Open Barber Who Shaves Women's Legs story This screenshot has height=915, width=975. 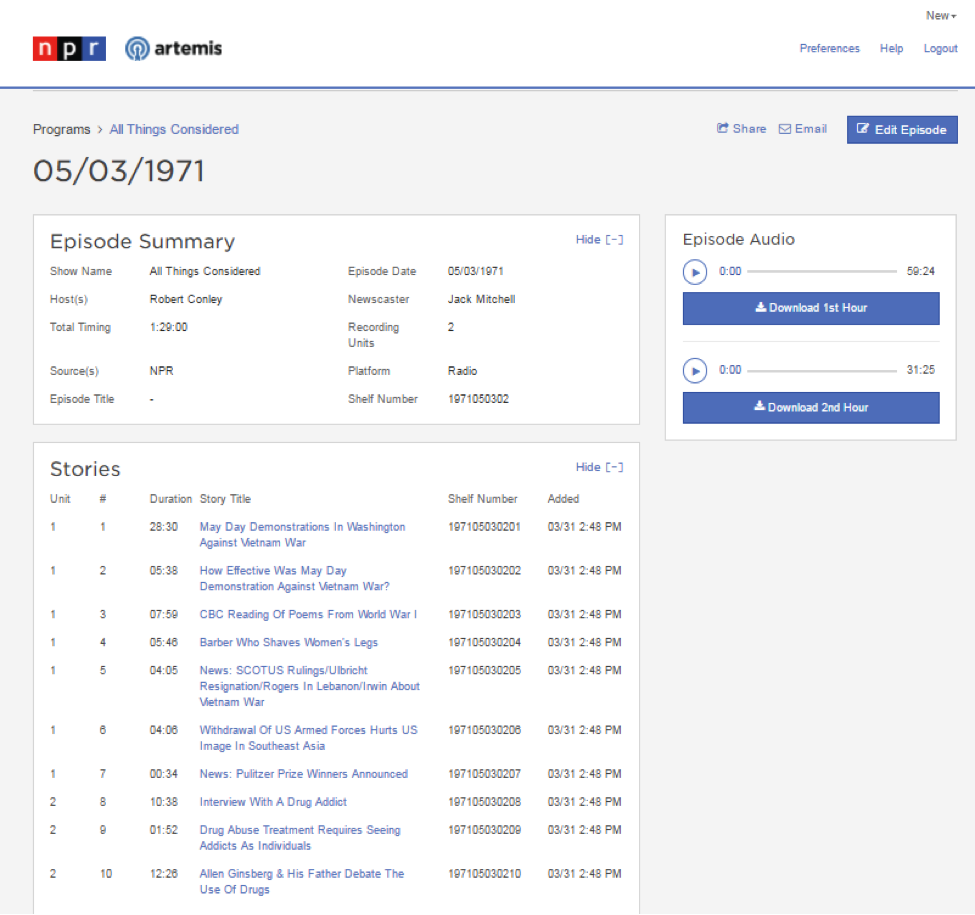click(x=288, y=642)
